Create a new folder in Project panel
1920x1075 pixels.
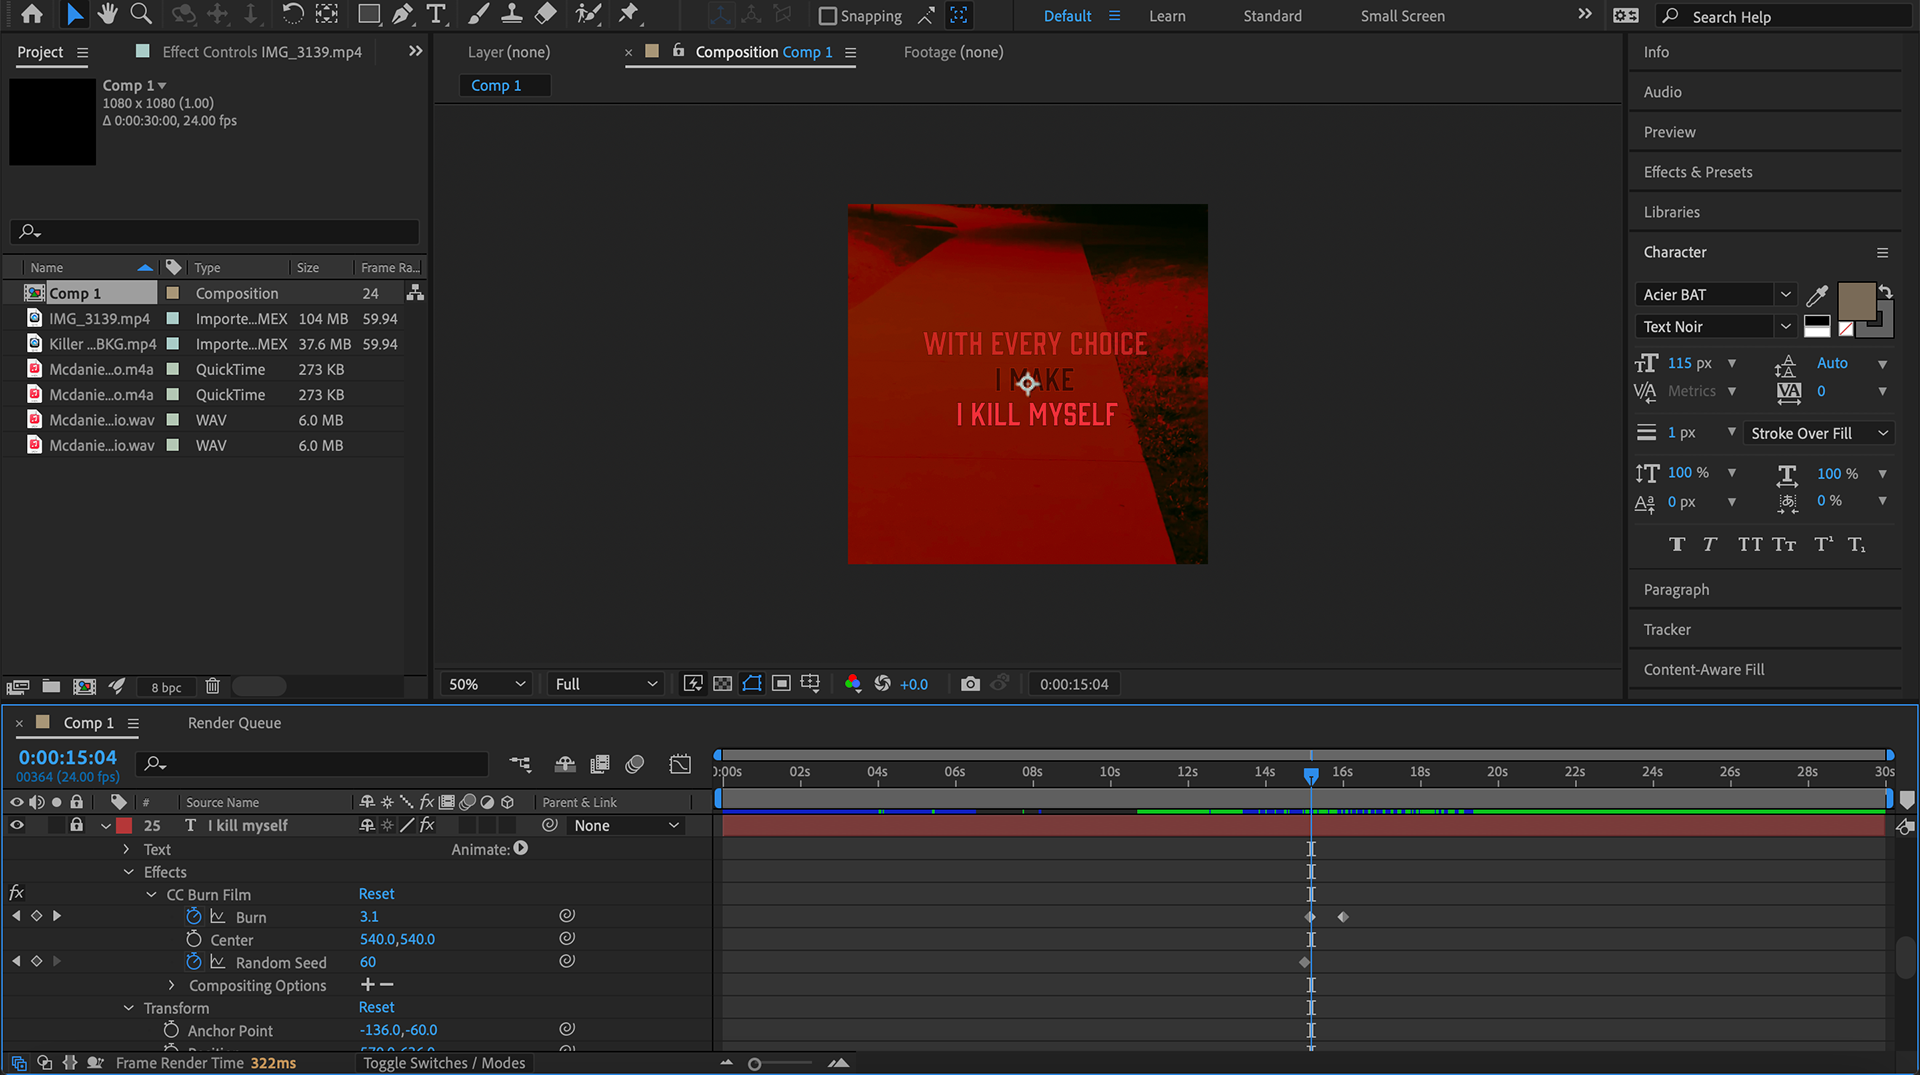[x=51, y=686]
